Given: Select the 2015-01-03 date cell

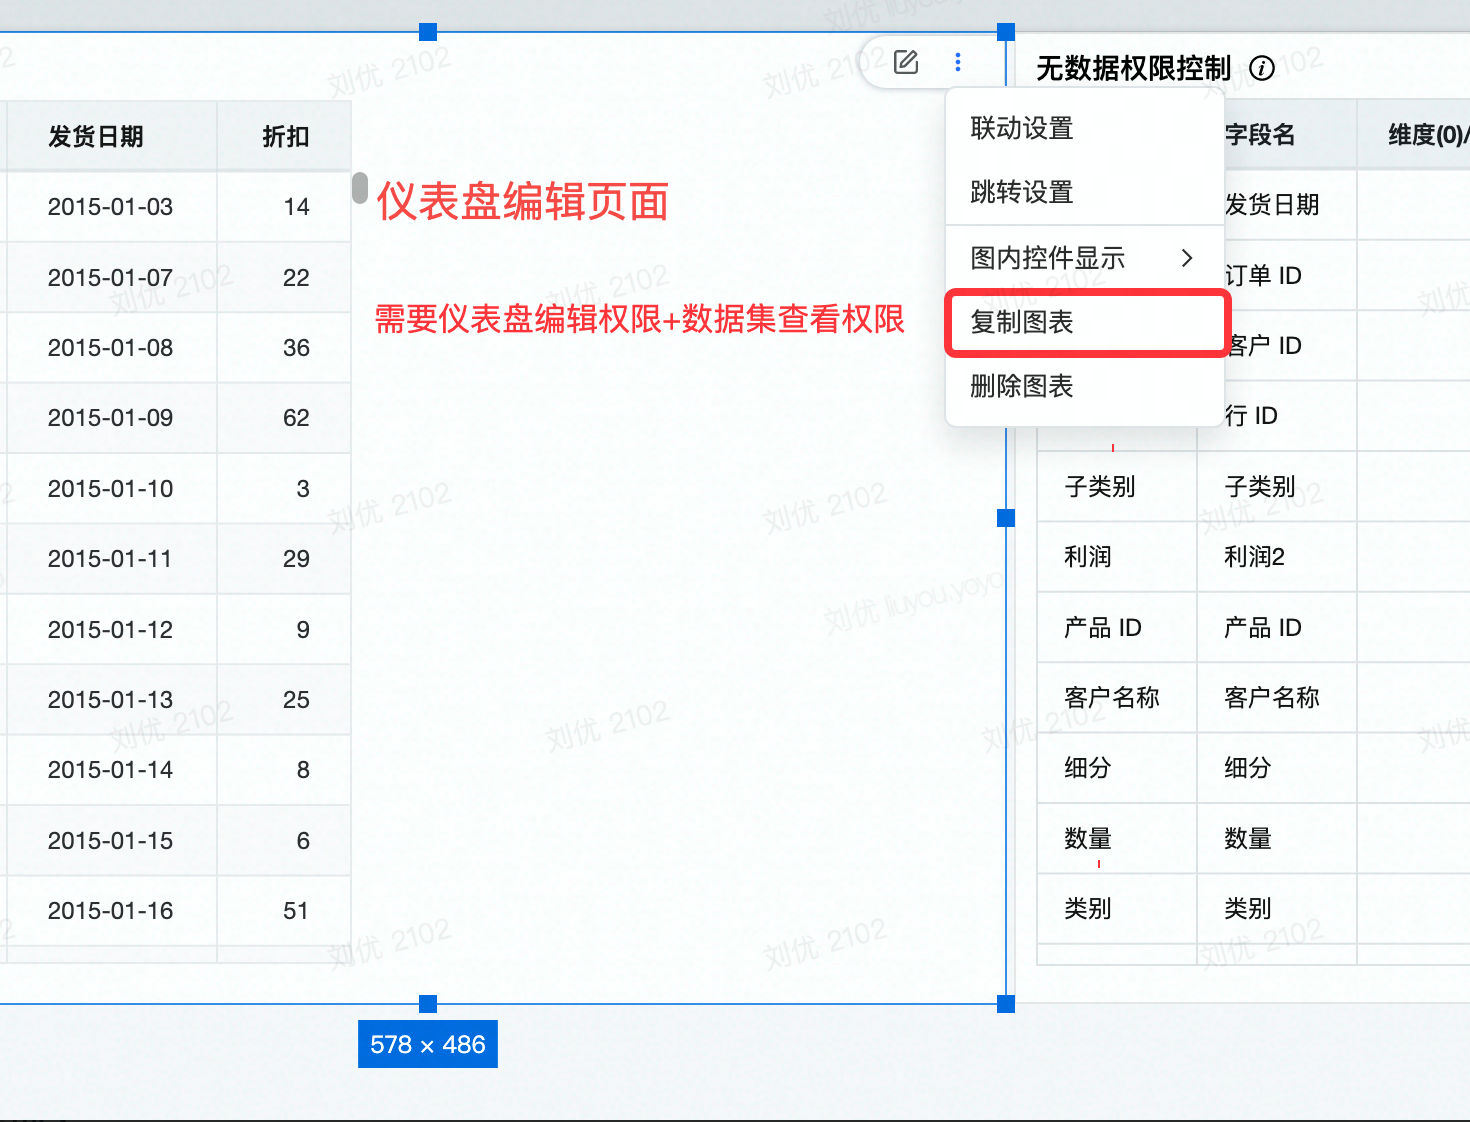Looking at the screenshot, I should pos(110,207).
